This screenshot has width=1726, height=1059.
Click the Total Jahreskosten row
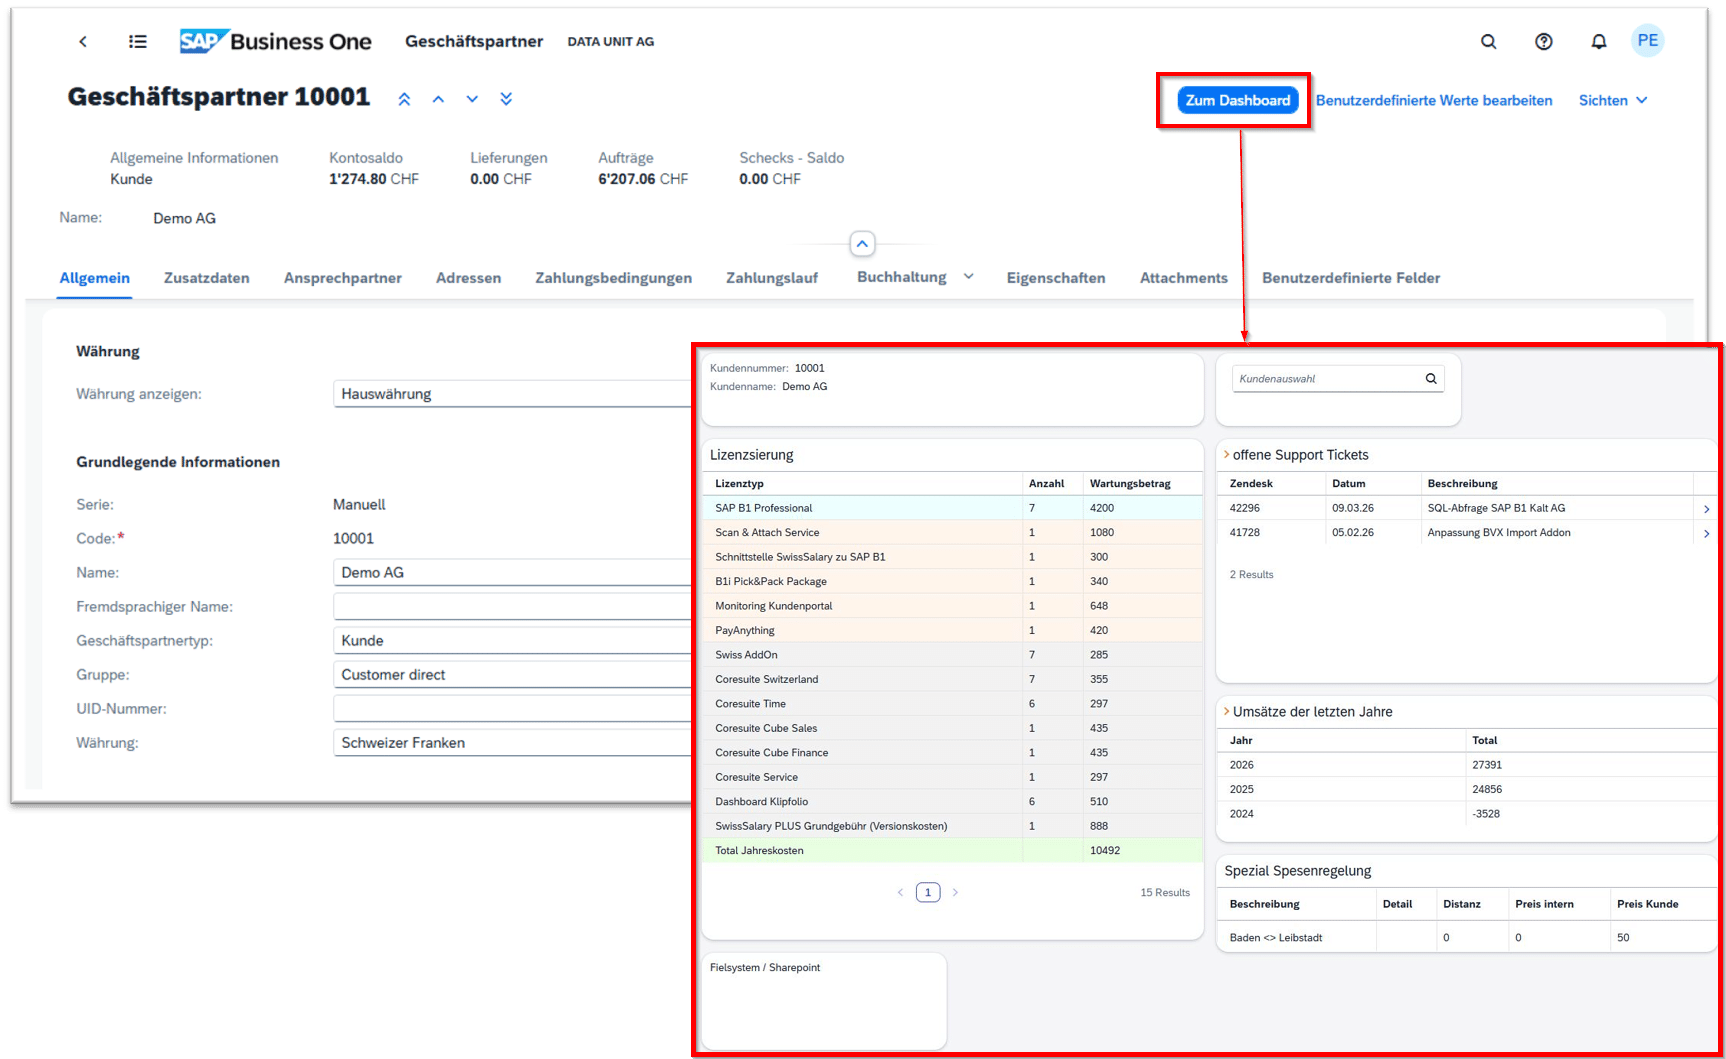(x=953, y=851)
